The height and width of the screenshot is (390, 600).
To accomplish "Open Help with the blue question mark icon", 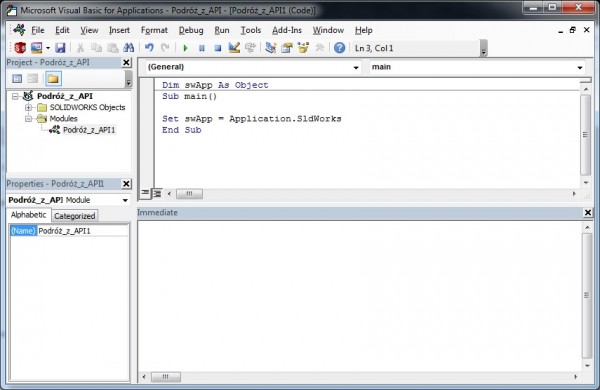I will coord(339,48).
